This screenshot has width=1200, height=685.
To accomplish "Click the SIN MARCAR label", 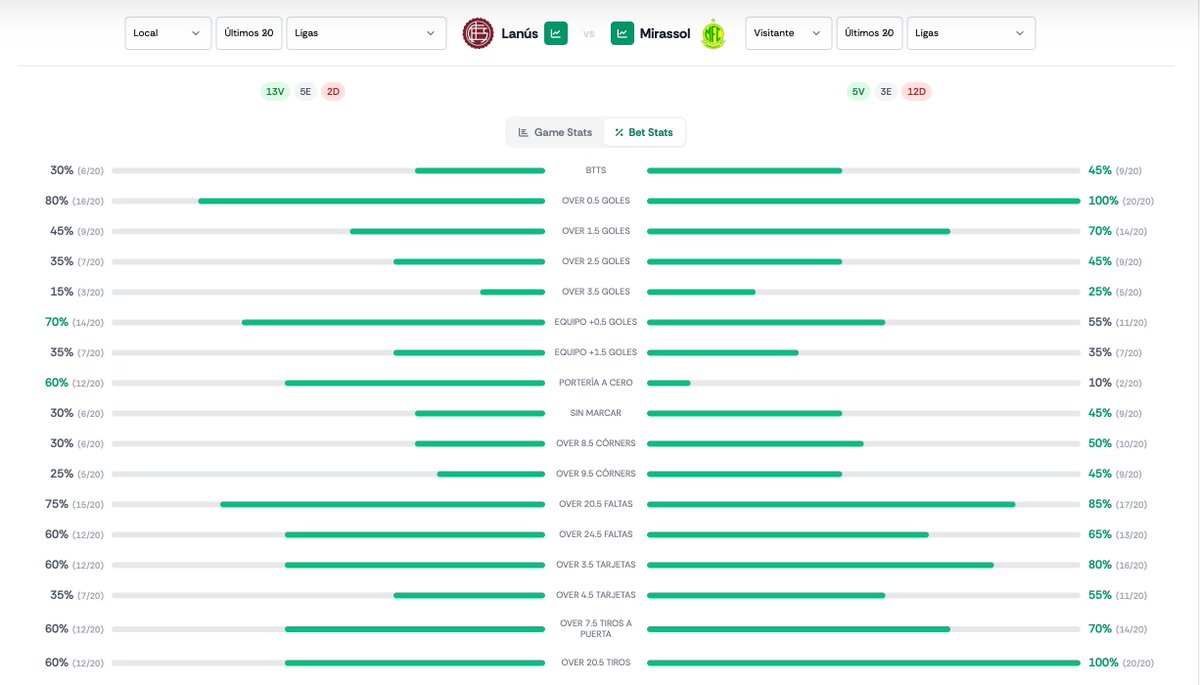I will (x=596, y=413).
